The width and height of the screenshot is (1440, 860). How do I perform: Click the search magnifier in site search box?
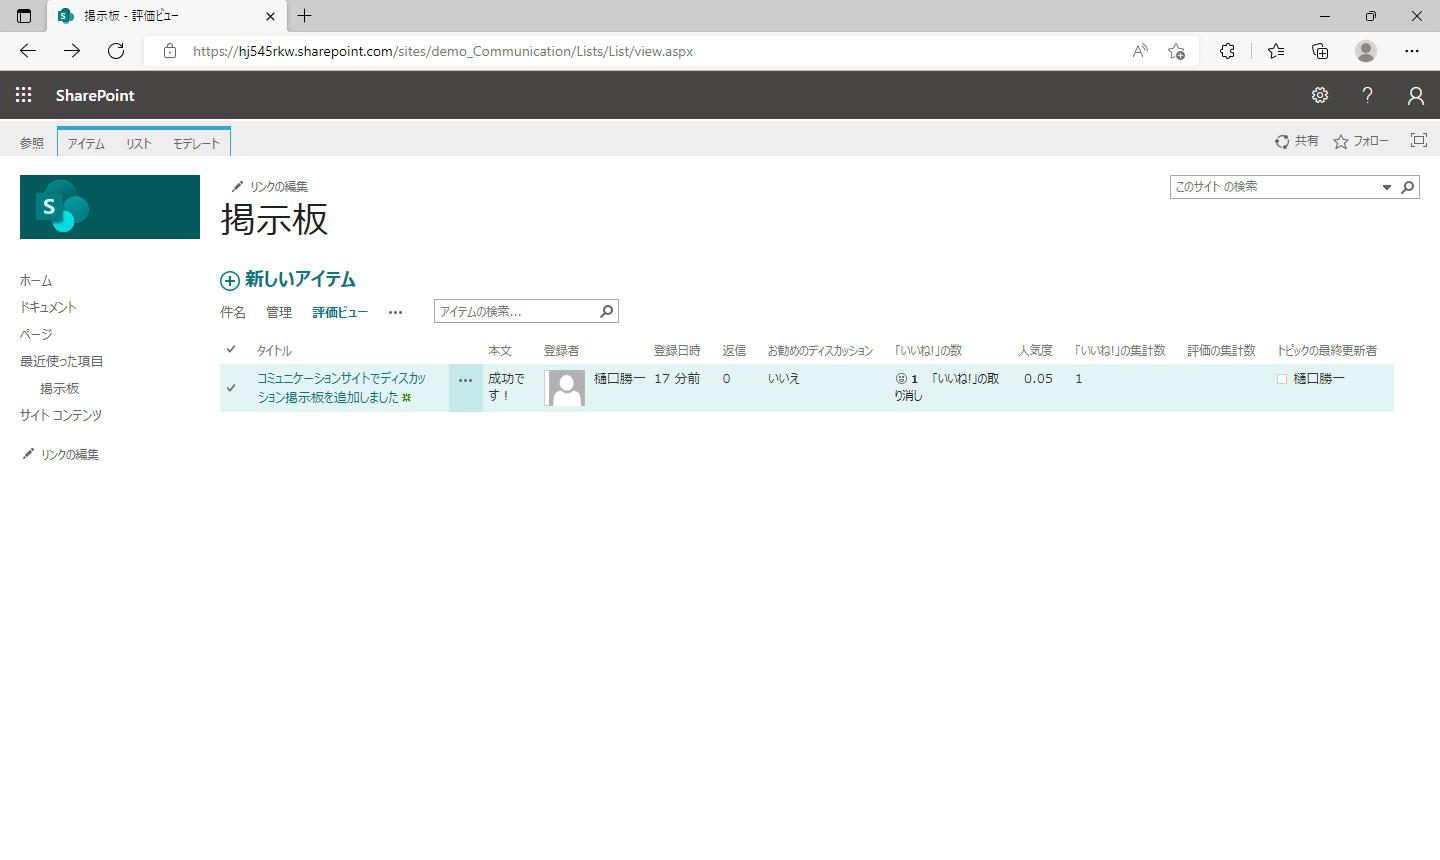(1407, 187)
